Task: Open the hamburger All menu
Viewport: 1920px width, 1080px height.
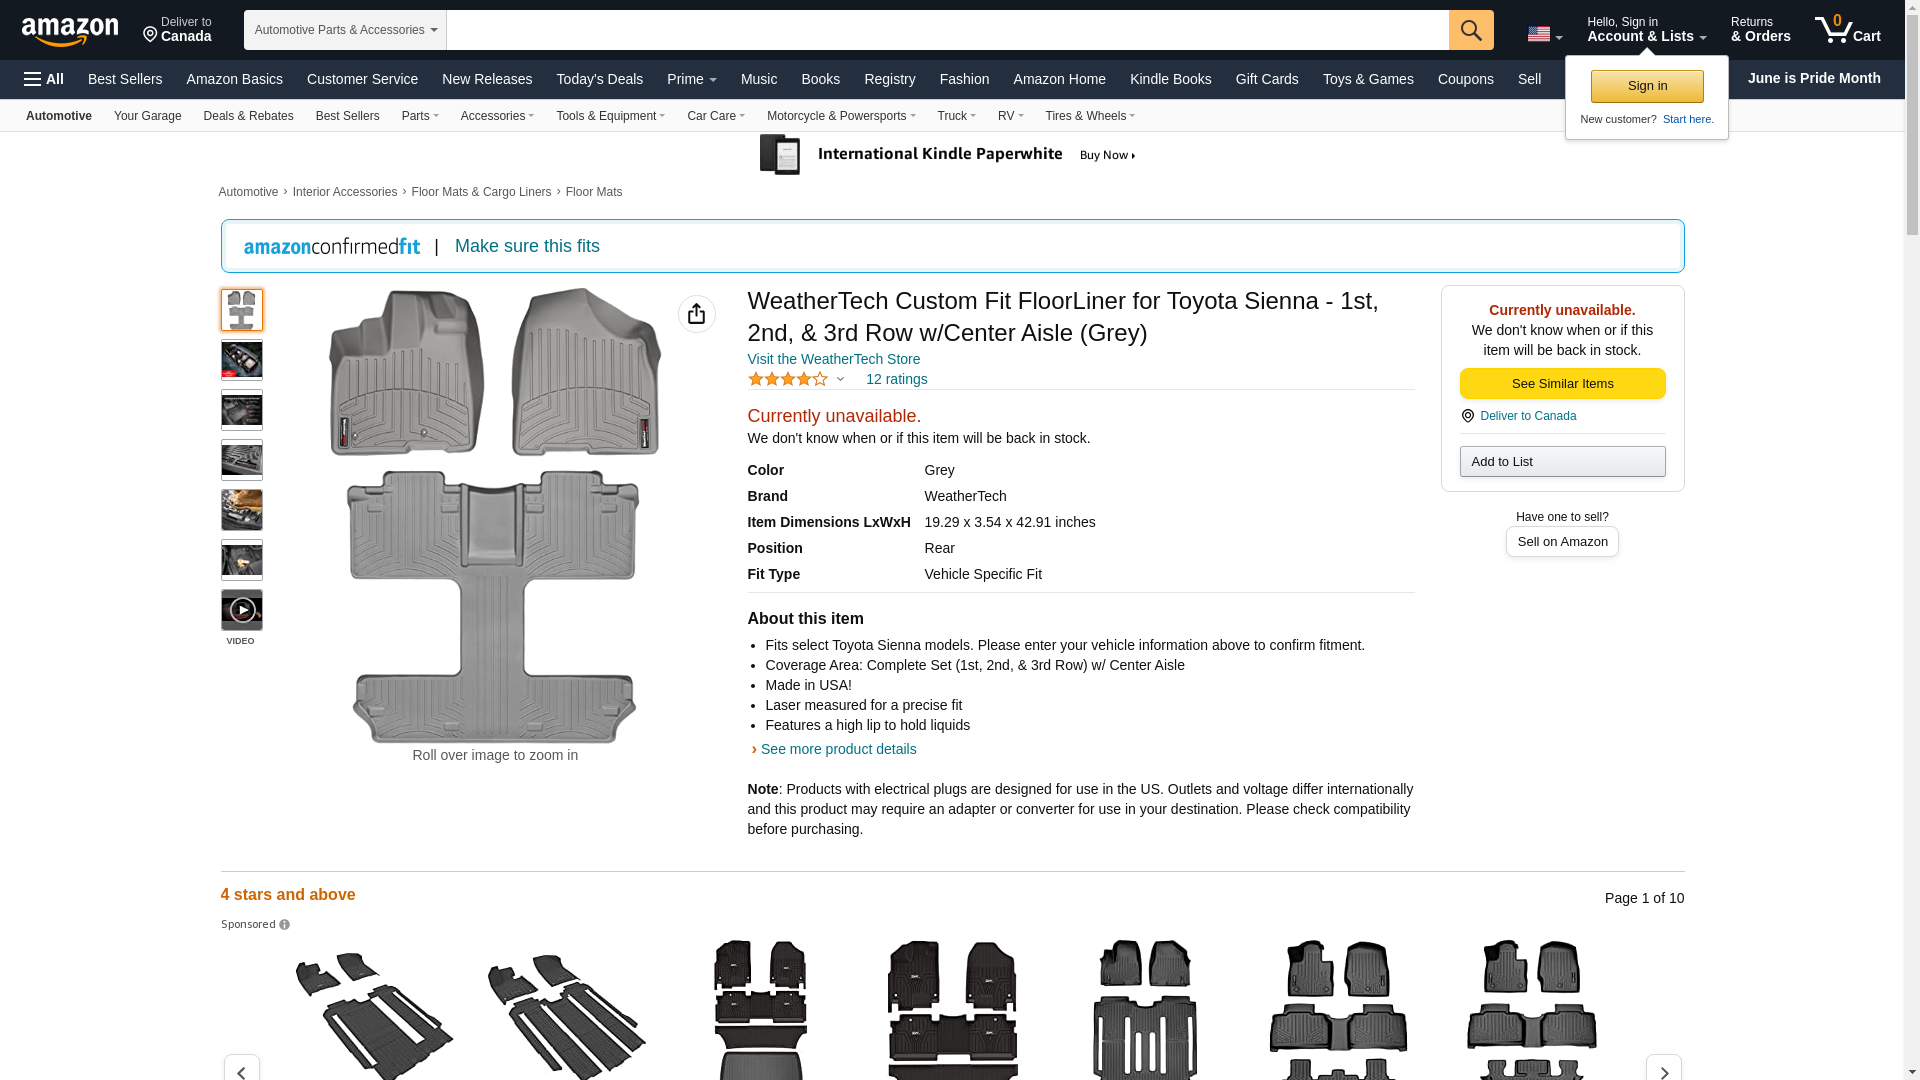Action: pos(44,79)
